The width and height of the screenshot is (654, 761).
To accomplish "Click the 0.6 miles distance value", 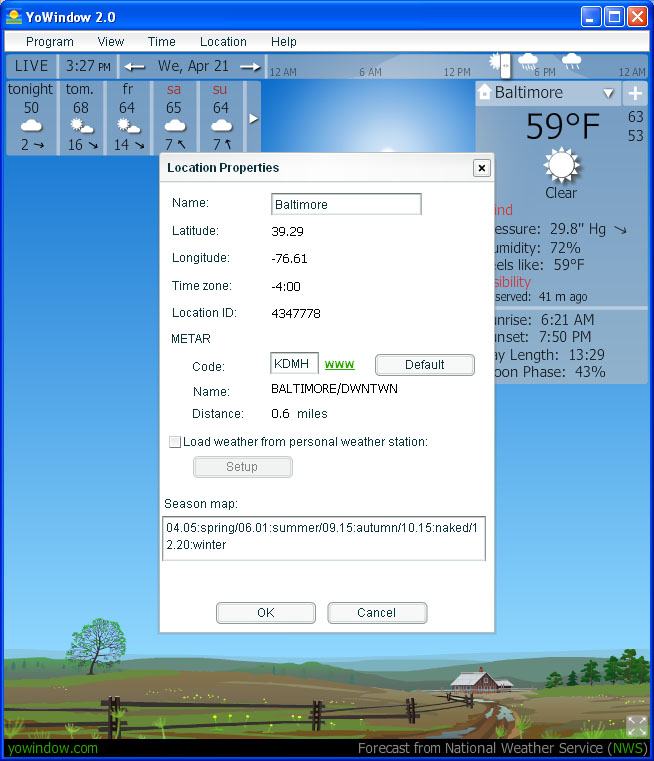I will point(299,414).
